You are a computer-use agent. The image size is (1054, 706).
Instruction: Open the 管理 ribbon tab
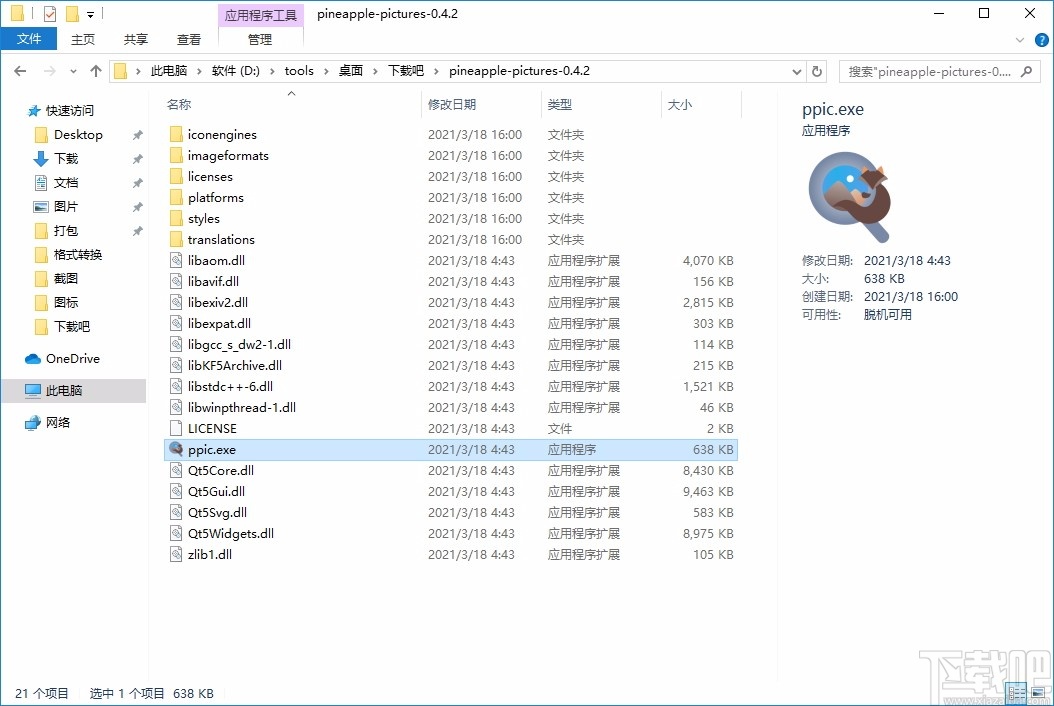260,40
